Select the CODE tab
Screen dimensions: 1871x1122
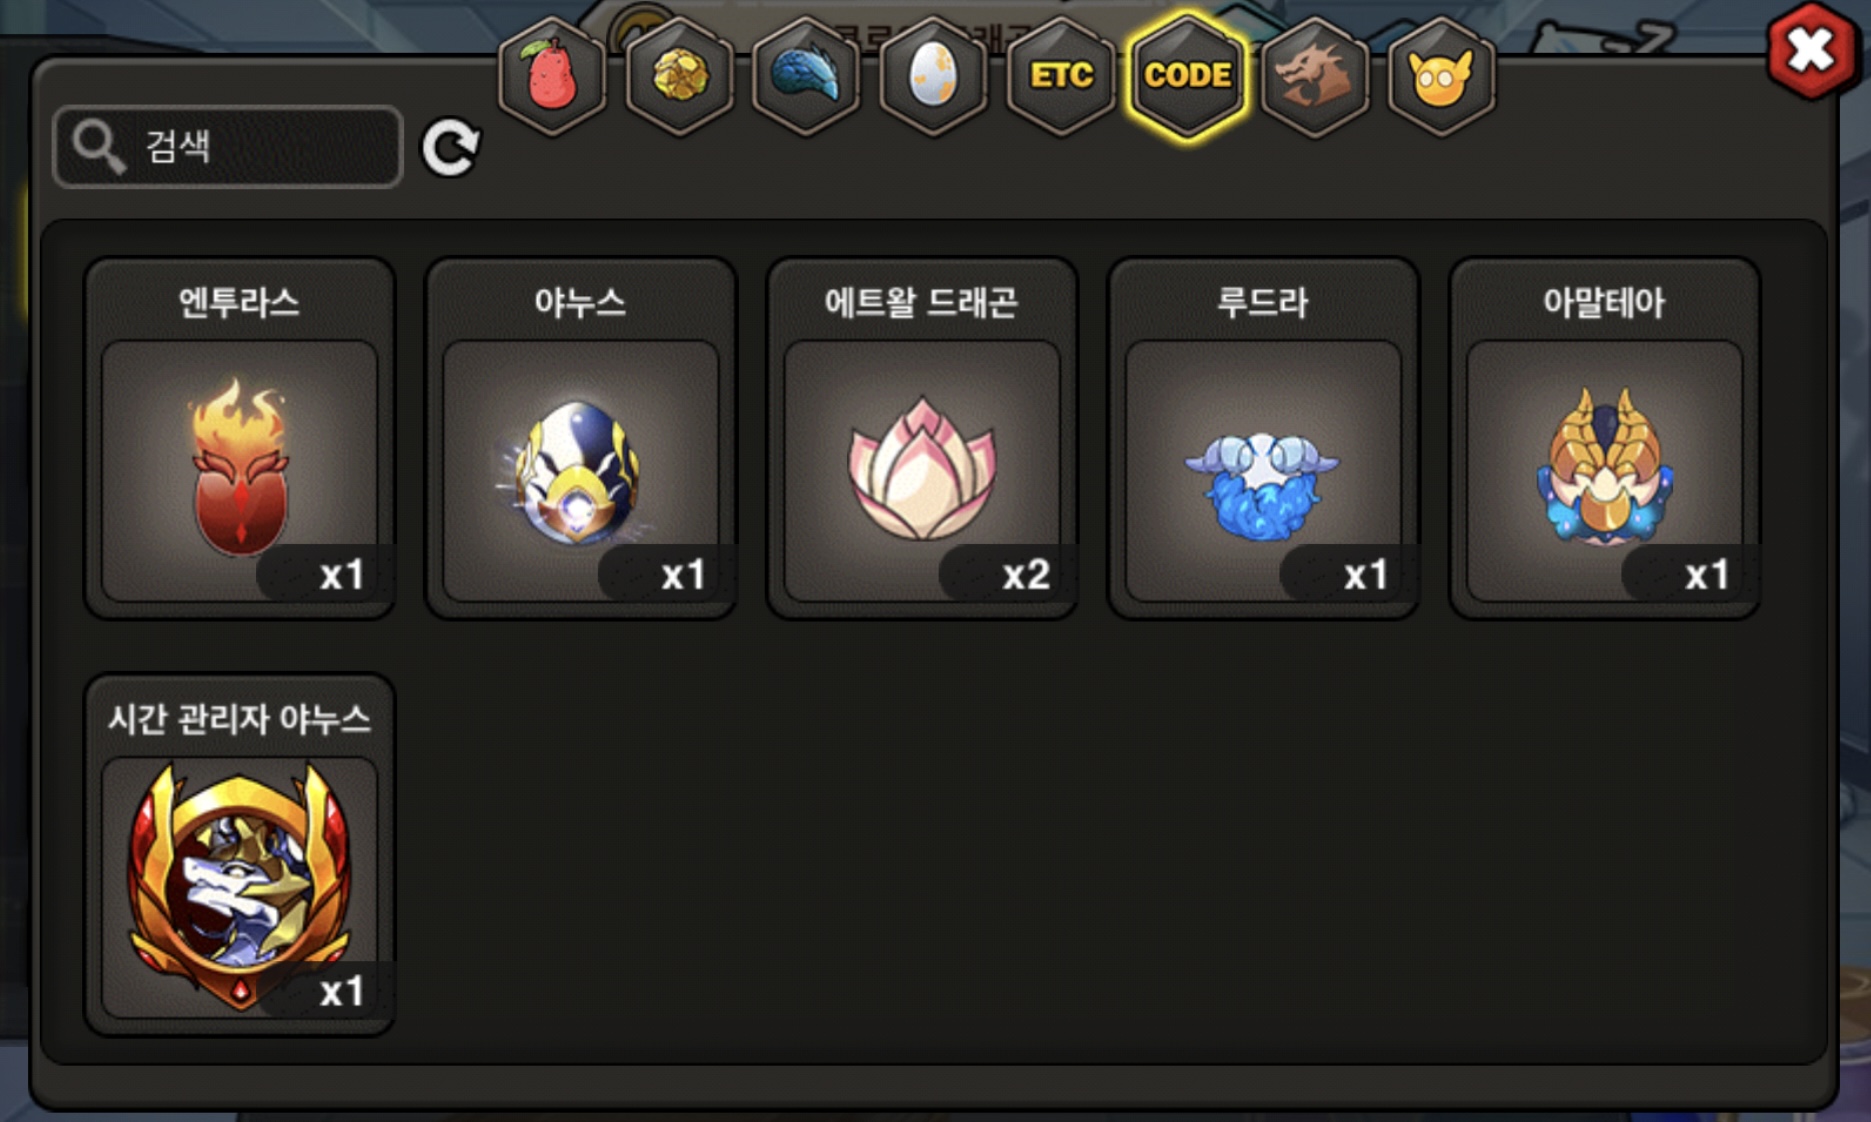(1187, 76)
